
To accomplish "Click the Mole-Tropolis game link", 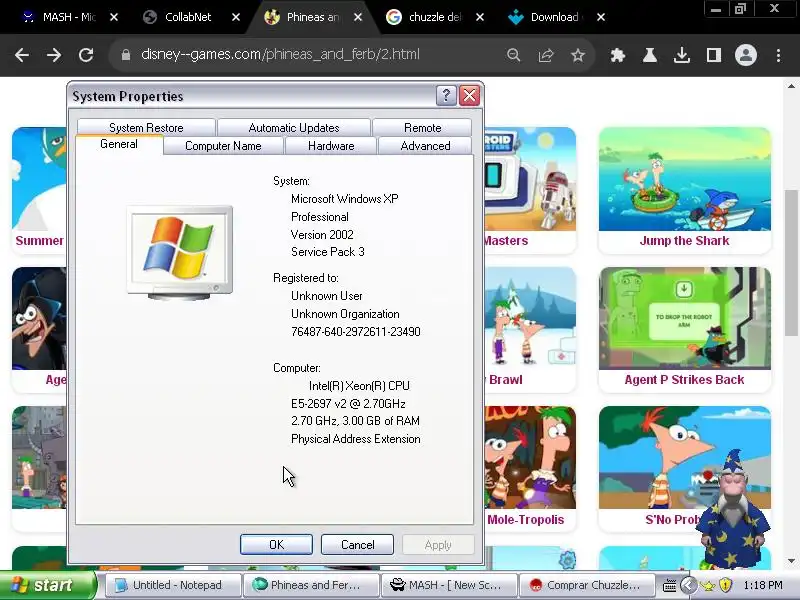I will coord(526,519).
